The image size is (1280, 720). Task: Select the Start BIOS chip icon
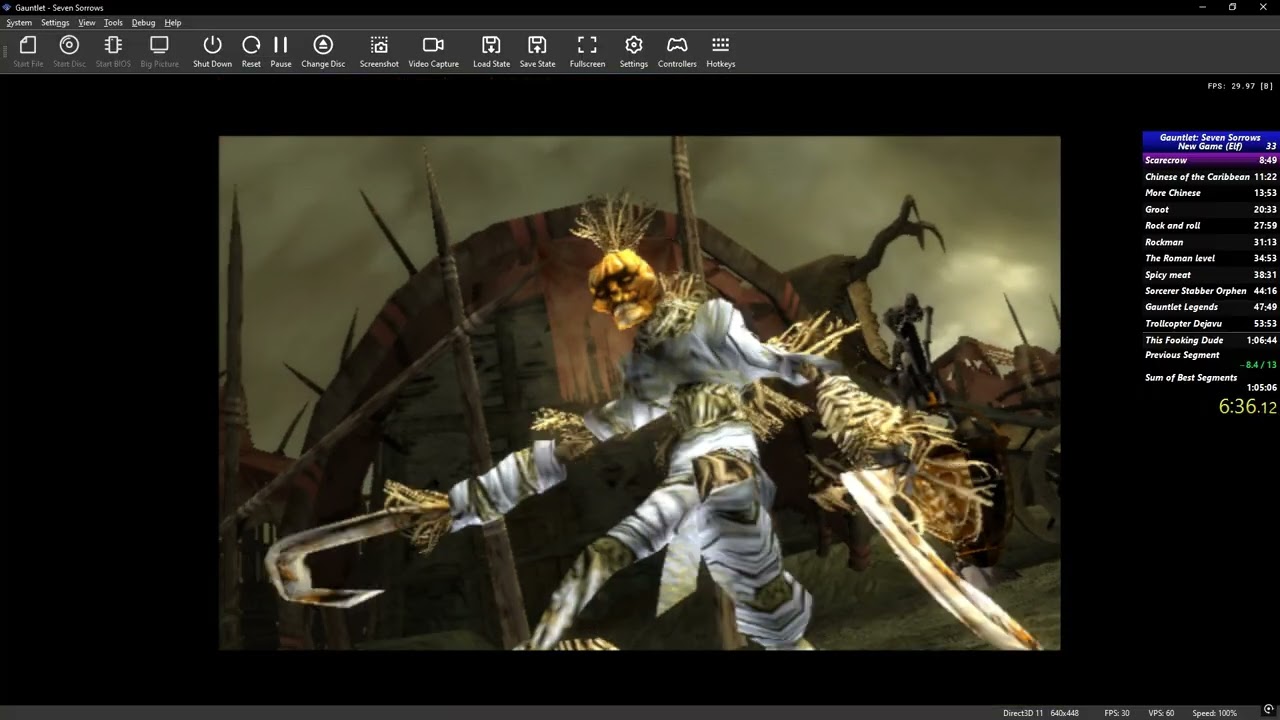click(x=113, y=51)
